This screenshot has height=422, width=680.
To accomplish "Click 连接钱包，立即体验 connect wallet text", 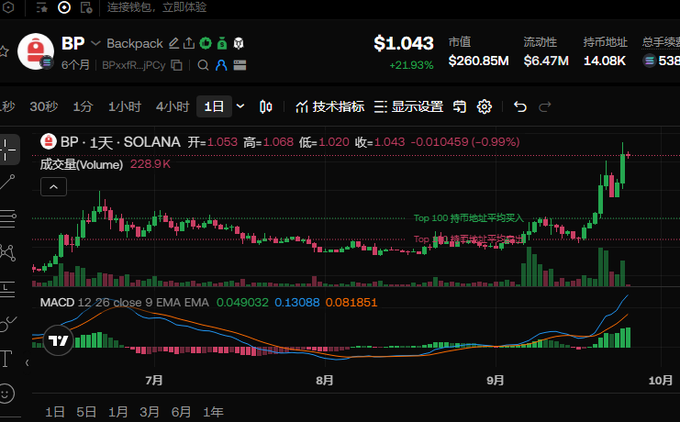I will pos(157,7).
